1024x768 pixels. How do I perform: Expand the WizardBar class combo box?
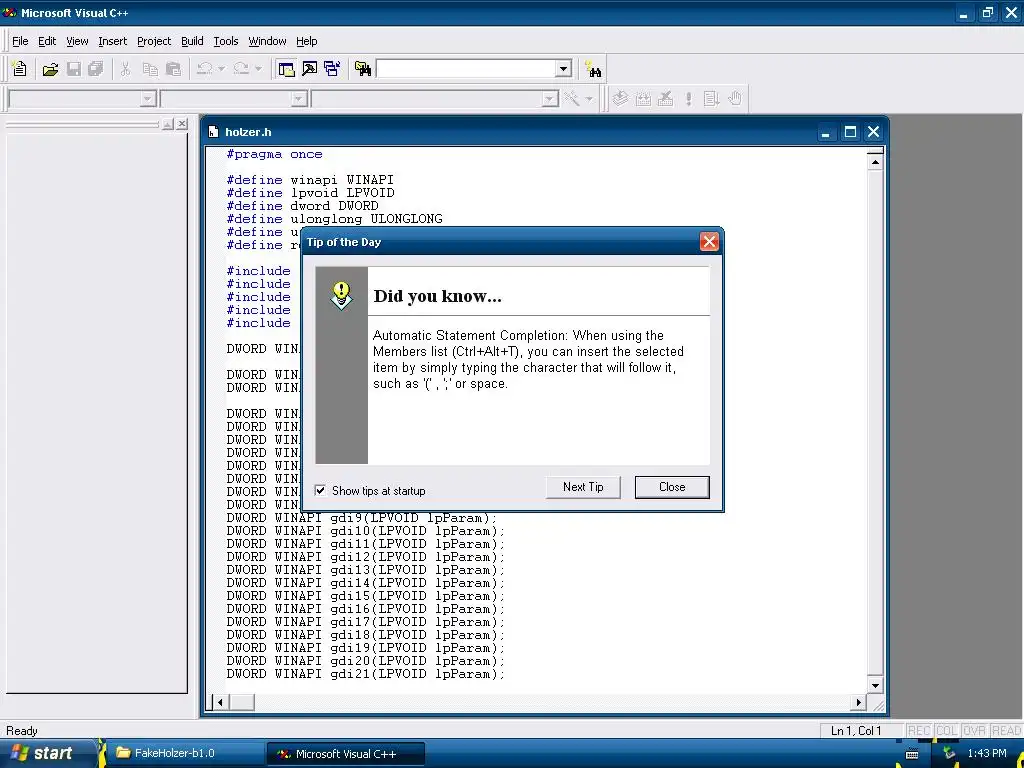148,99
